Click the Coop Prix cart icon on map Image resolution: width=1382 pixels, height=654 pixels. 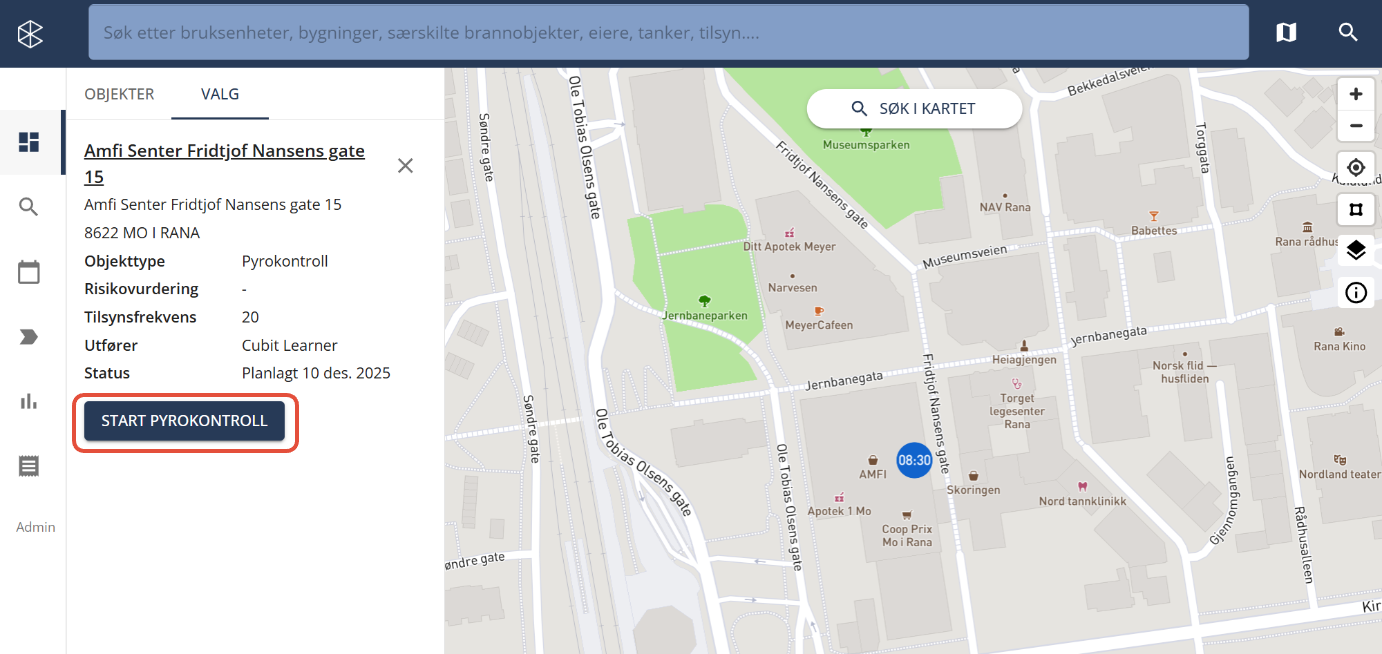[907, 515]
